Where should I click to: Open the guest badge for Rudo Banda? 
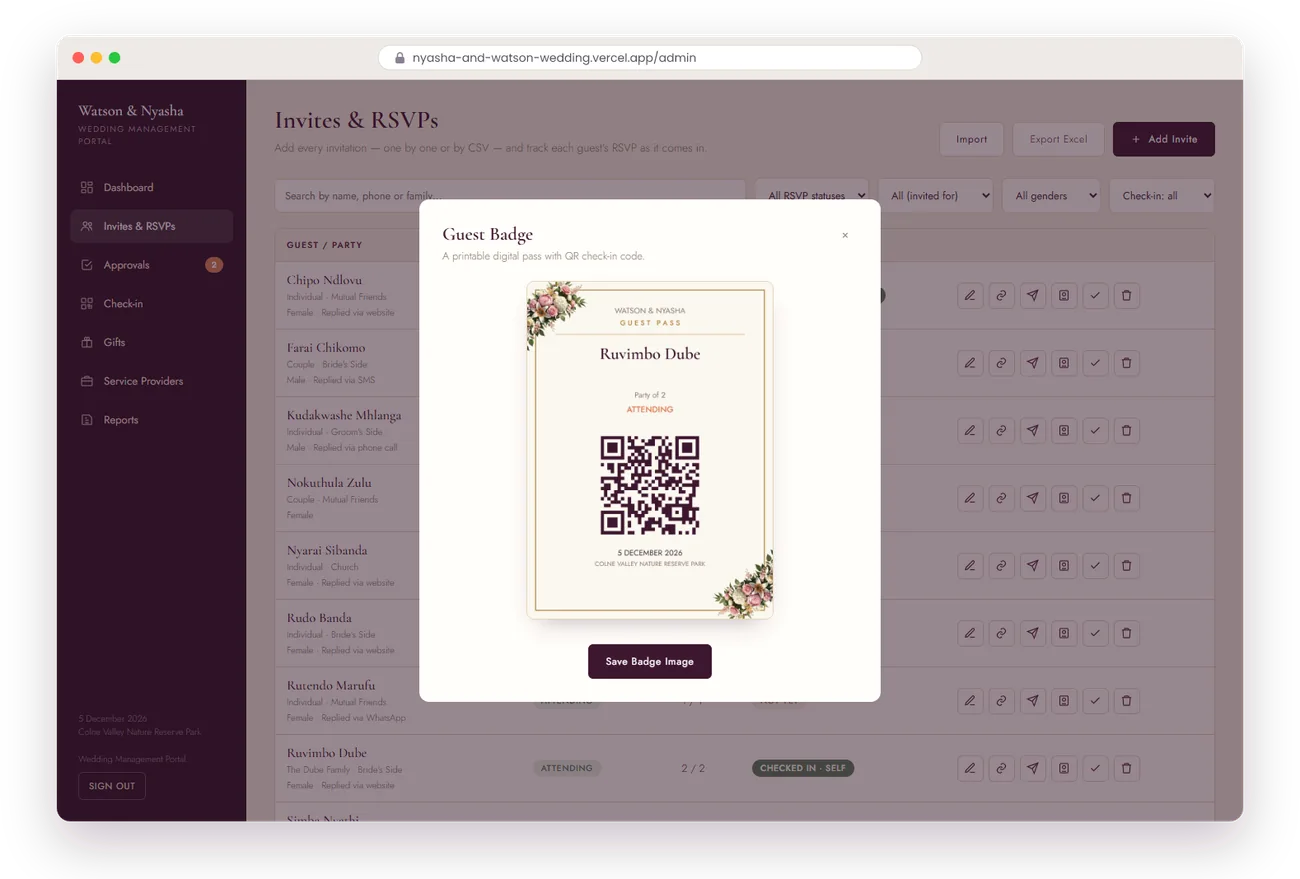pyautogui.click(x=1064, y=633)
